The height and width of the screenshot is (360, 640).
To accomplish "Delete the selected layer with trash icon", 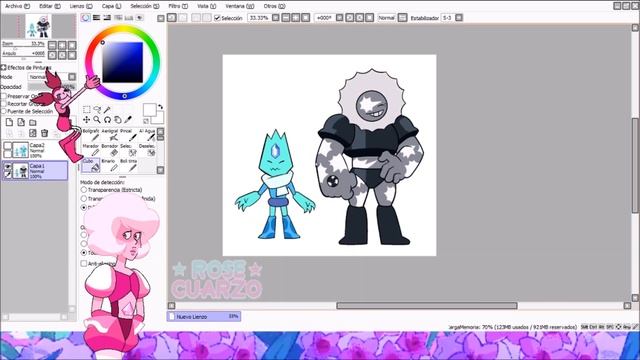I will (44, 133).
